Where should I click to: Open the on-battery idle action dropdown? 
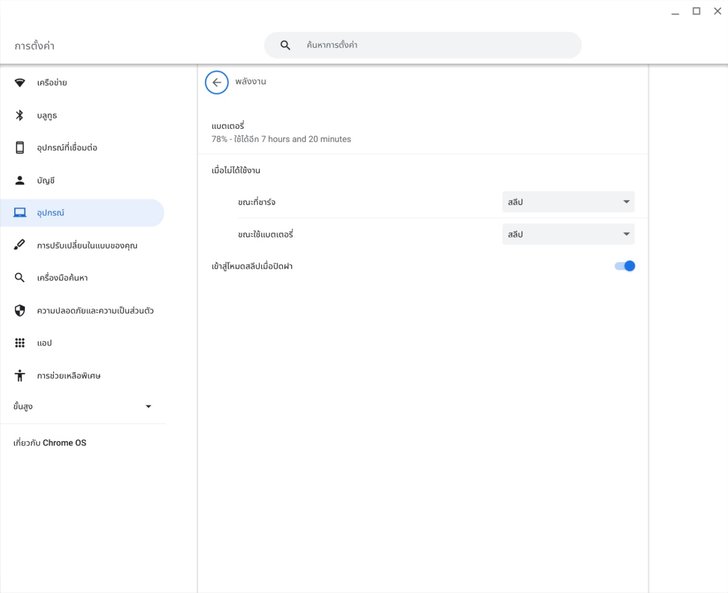[568, 234]
